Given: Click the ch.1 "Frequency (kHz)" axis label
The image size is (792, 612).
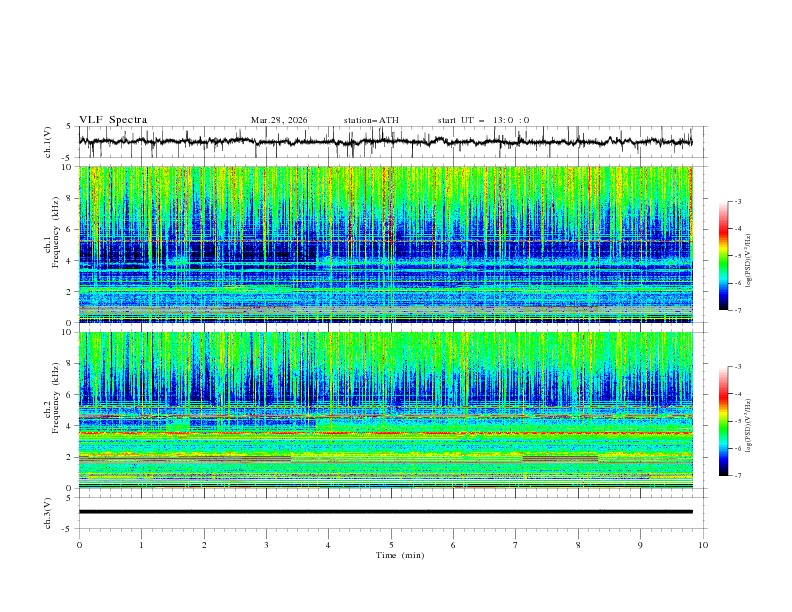Looking at the screenshot, I should coord(56,232).
